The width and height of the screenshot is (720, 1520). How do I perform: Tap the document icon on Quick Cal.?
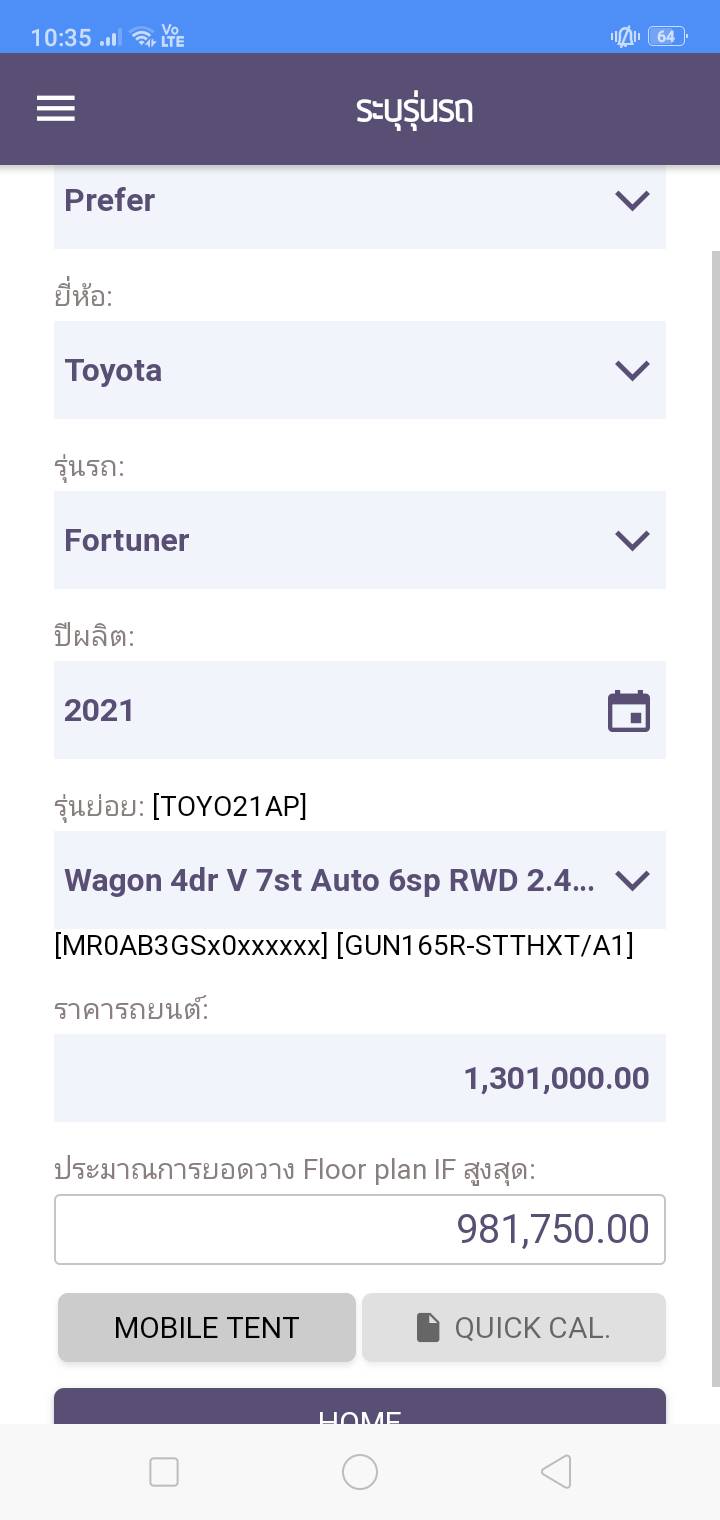(428, 1327)
